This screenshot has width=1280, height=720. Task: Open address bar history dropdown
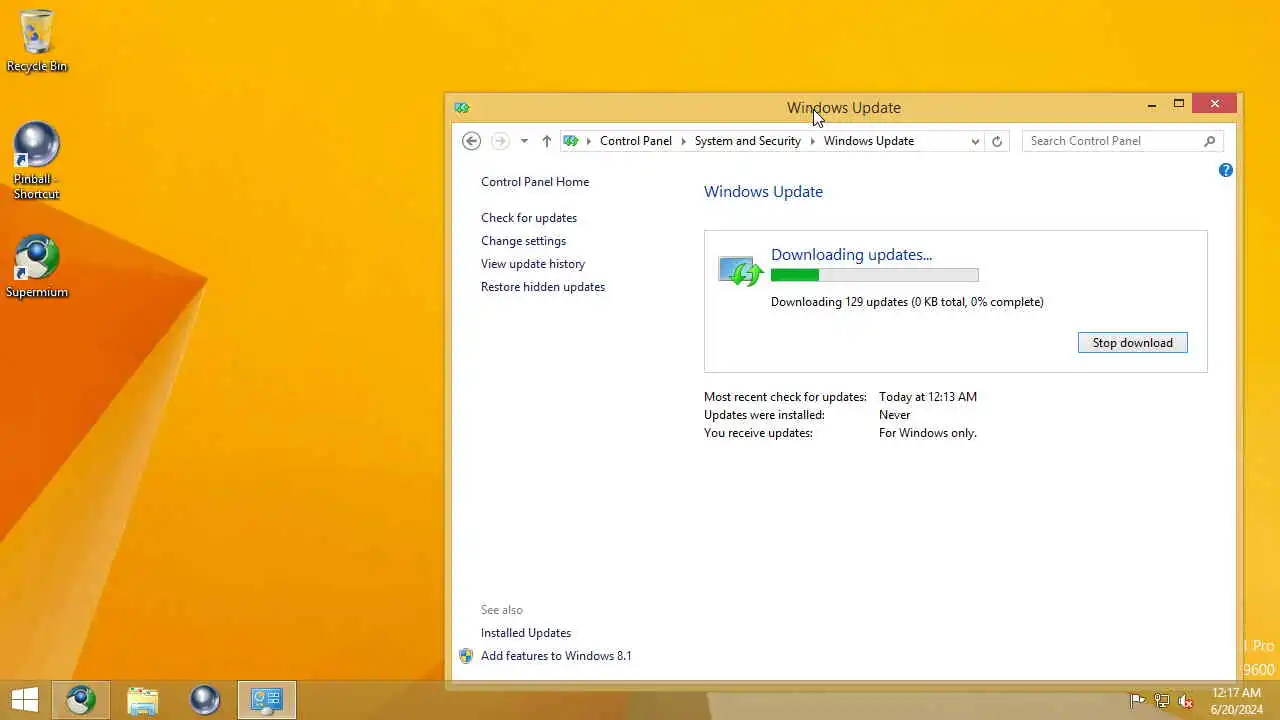tap(975, 141)
